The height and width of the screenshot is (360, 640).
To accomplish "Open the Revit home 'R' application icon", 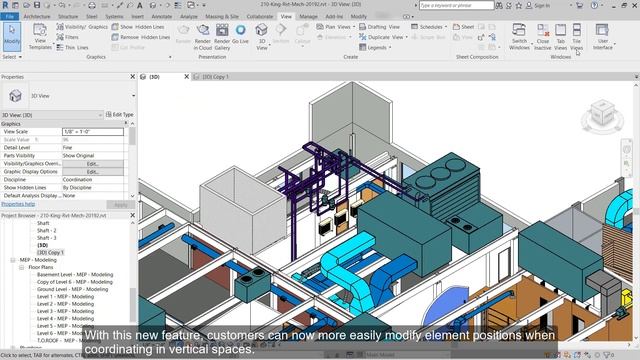I will click(5, 5).
